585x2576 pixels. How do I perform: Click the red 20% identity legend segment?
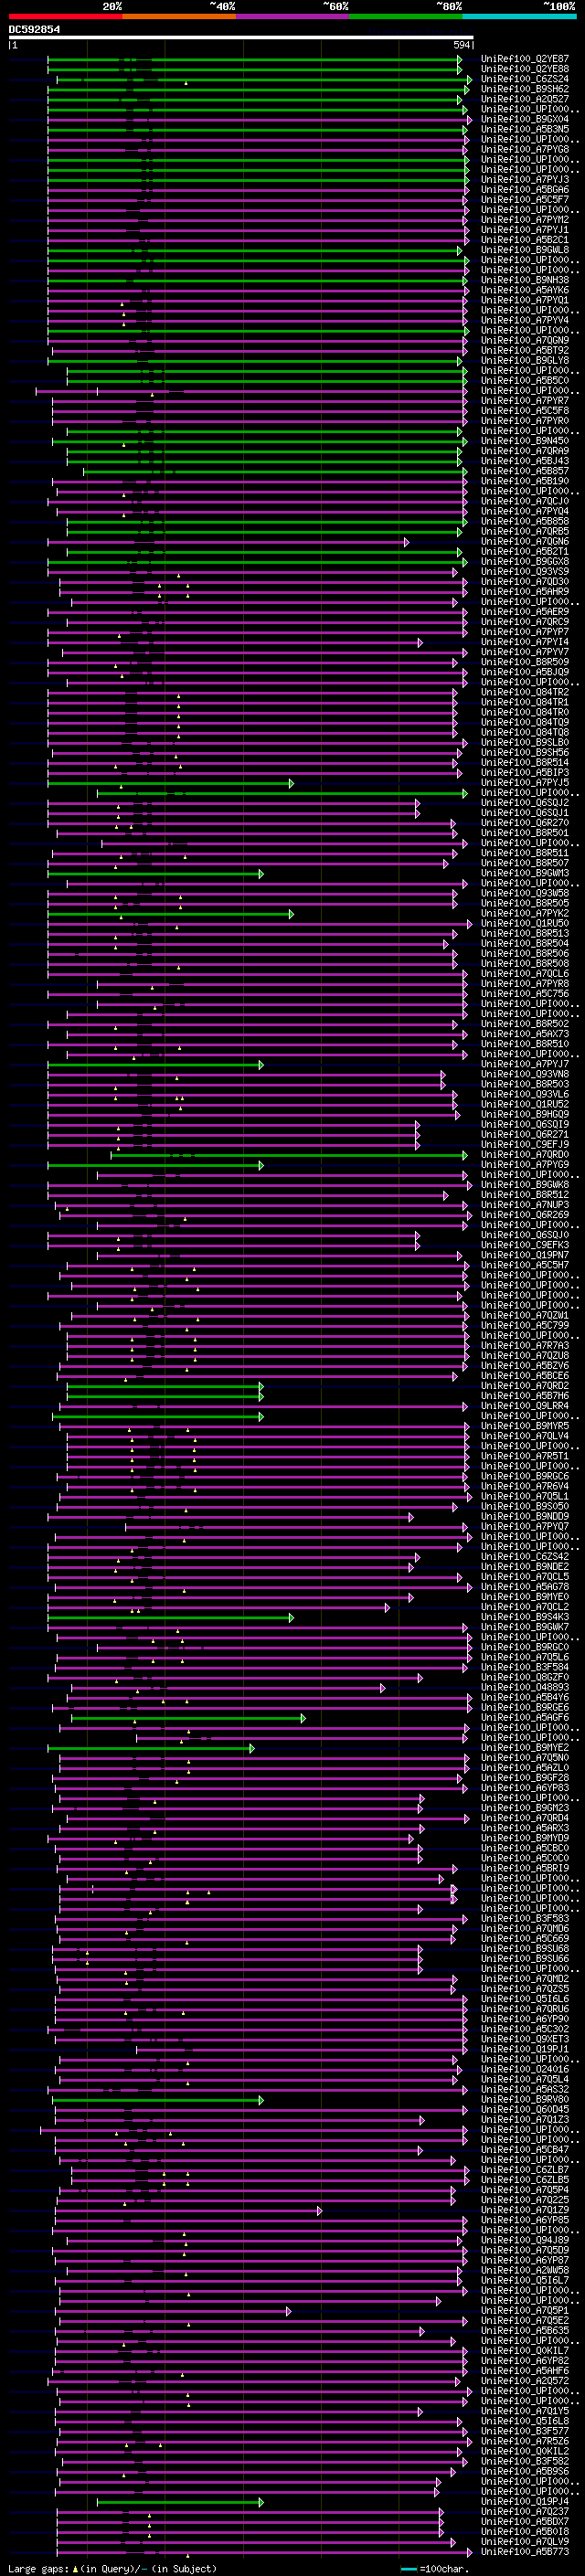65,16
